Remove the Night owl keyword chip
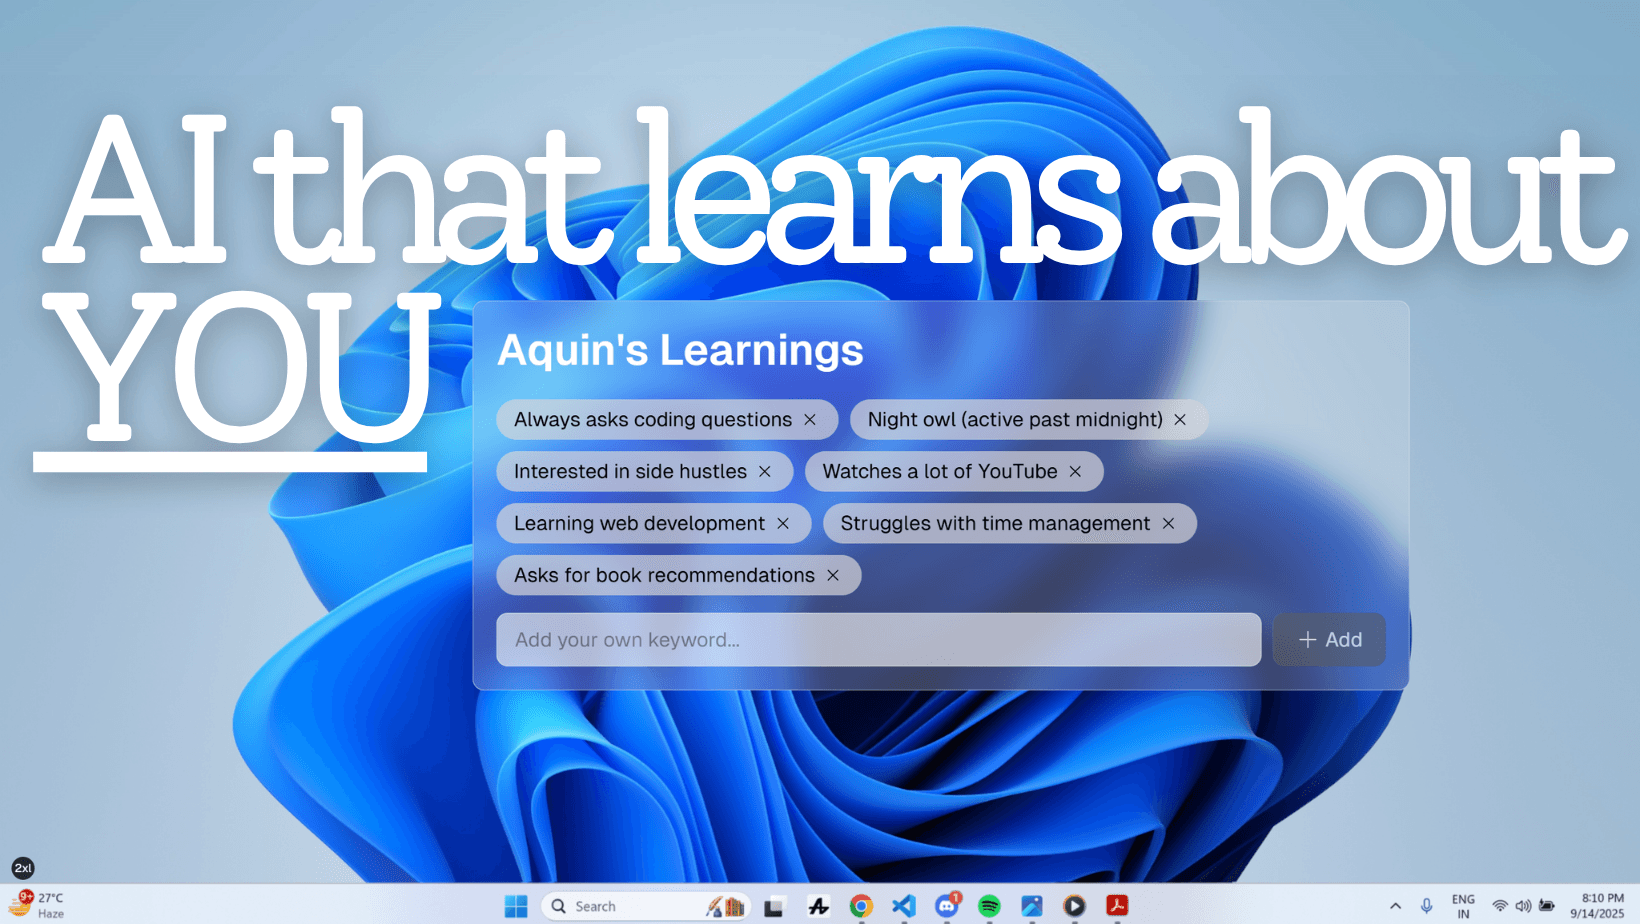1640x924 pixels. (1180, 420)
